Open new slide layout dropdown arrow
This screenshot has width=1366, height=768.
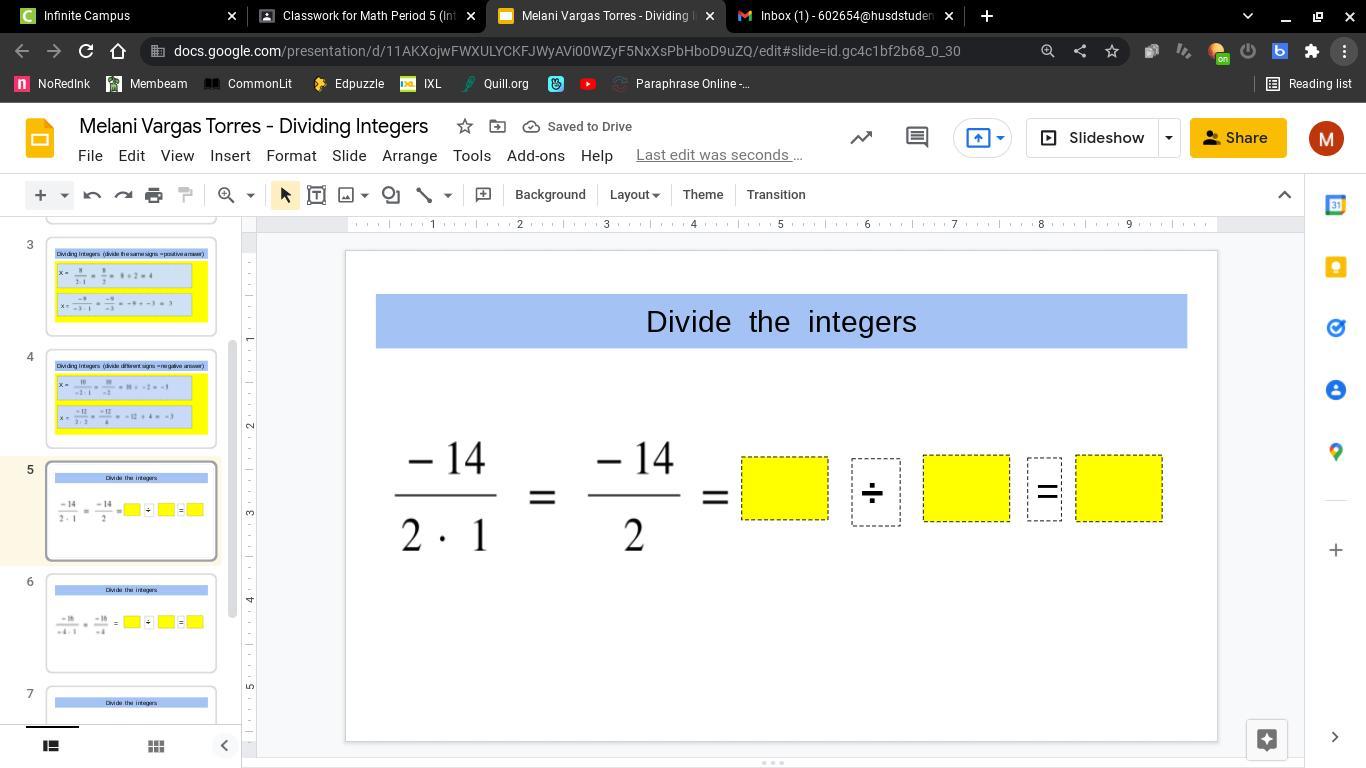[64, 195]
